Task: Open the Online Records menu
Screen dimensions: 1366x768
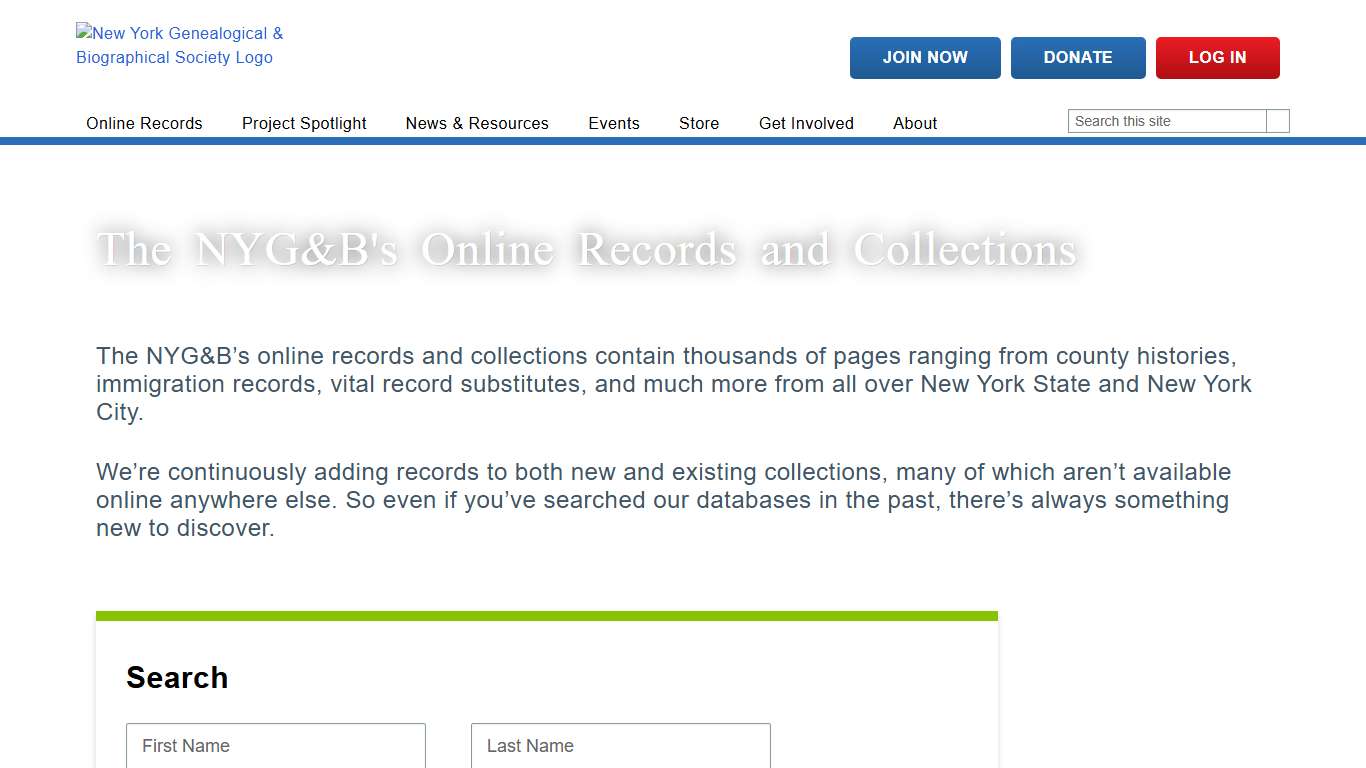Action: click(x=144, y=123)
